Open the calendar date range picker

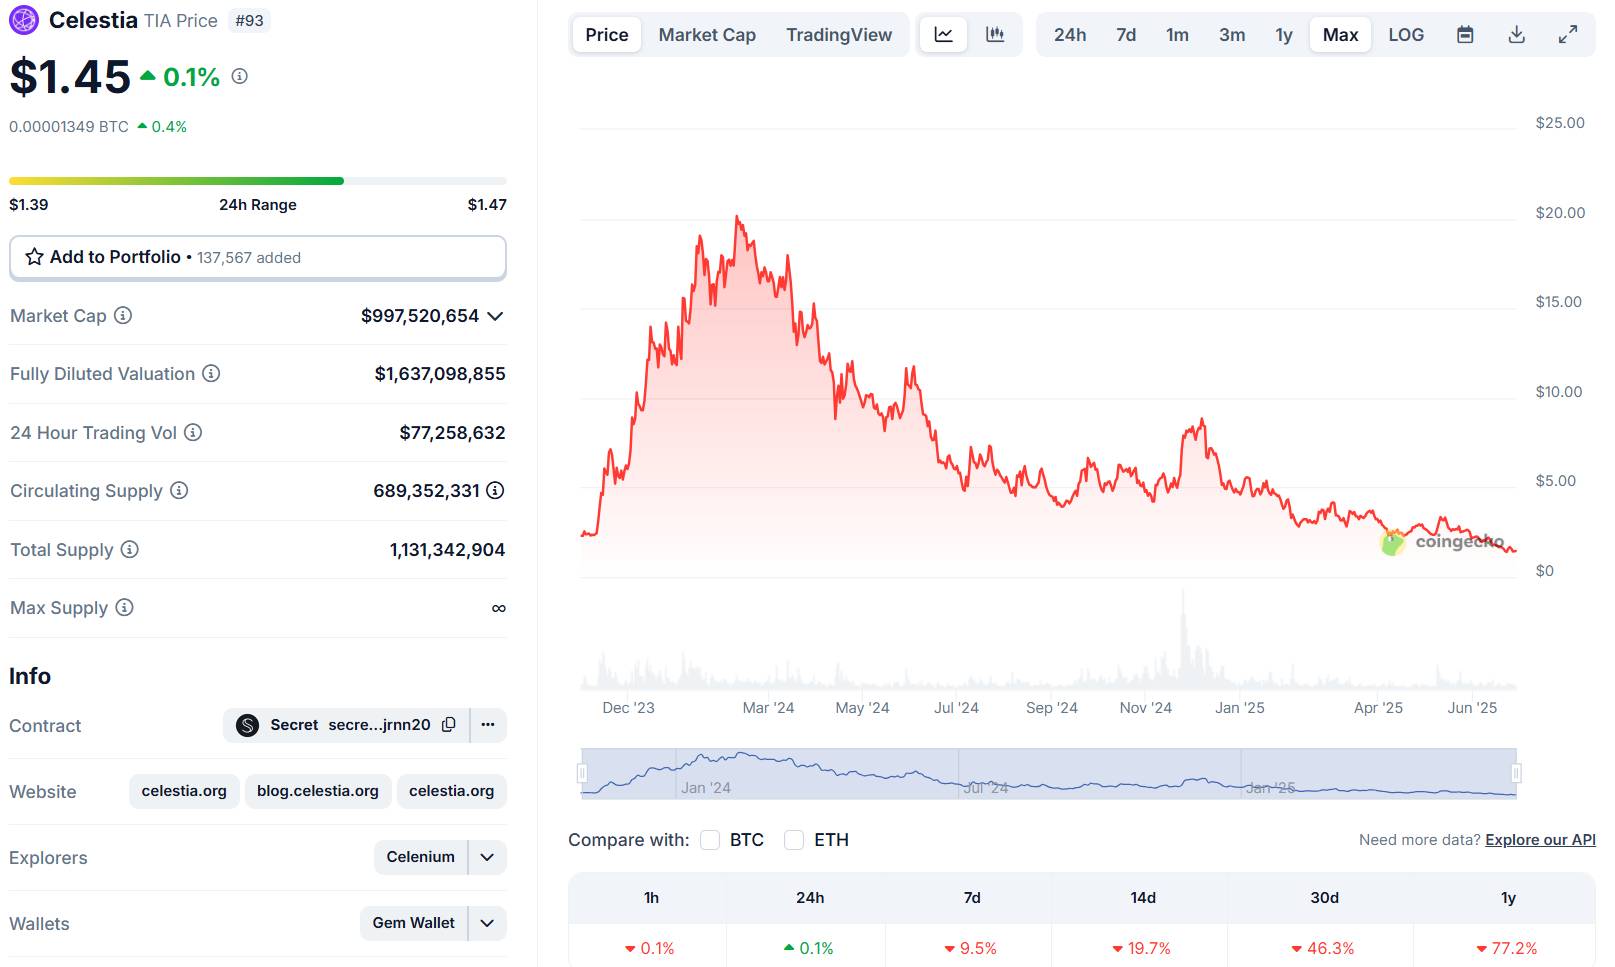pos(1465,35)
